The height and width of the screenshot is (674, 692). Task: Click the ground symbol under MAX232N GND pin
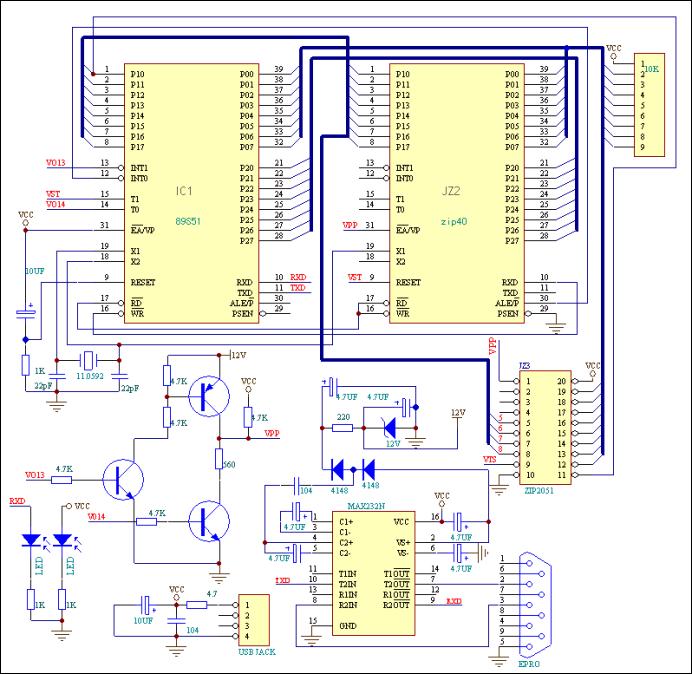pyautogui.click(x=312, y=640)
